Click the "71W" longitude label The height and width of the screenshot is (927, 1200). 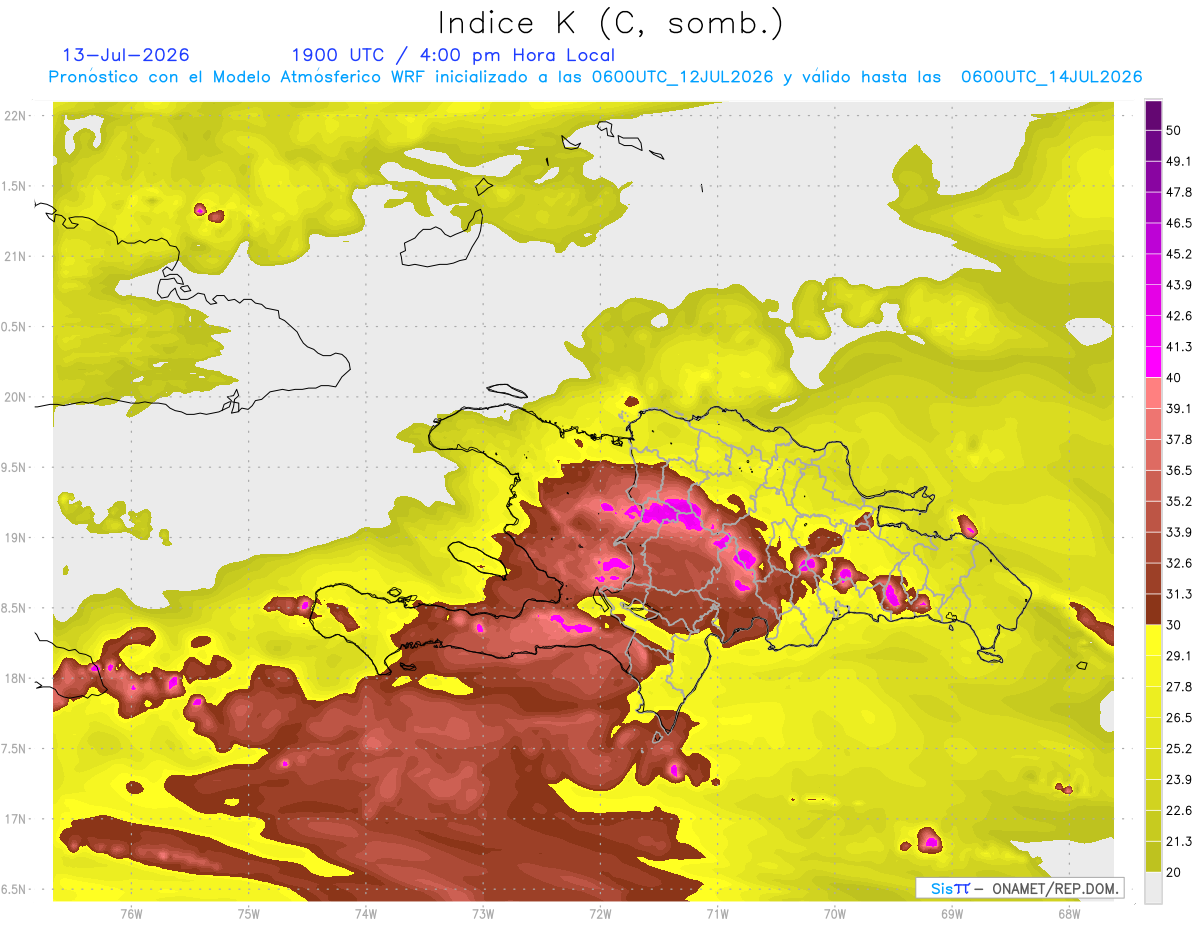pos(717,913)
